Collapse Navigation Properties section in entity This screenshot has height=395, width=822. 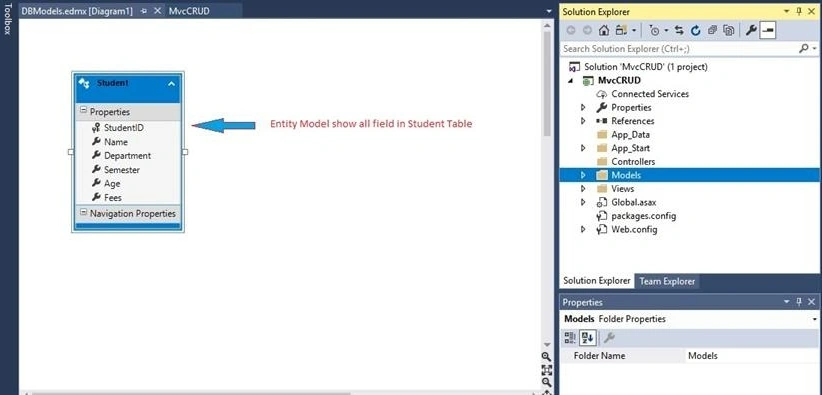click(x=83, y=212)
